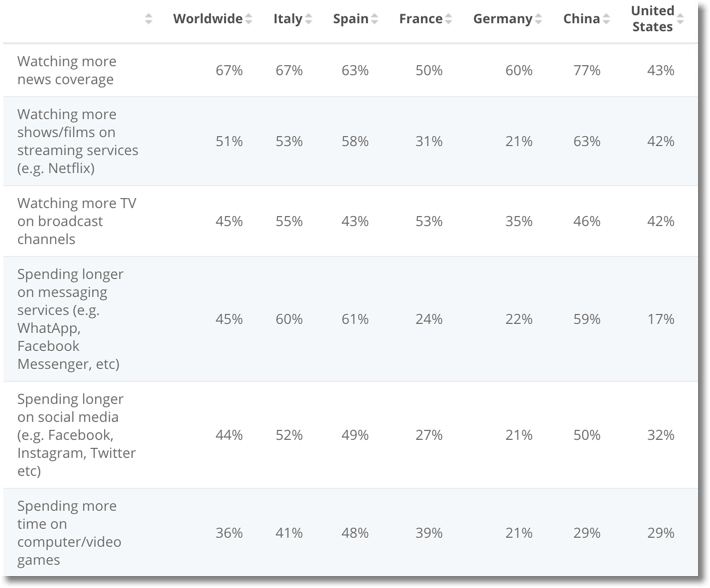Select the Germany column header text
Image resolution: width=710 pixels, height=588 pixels.
tap(503, 19)
